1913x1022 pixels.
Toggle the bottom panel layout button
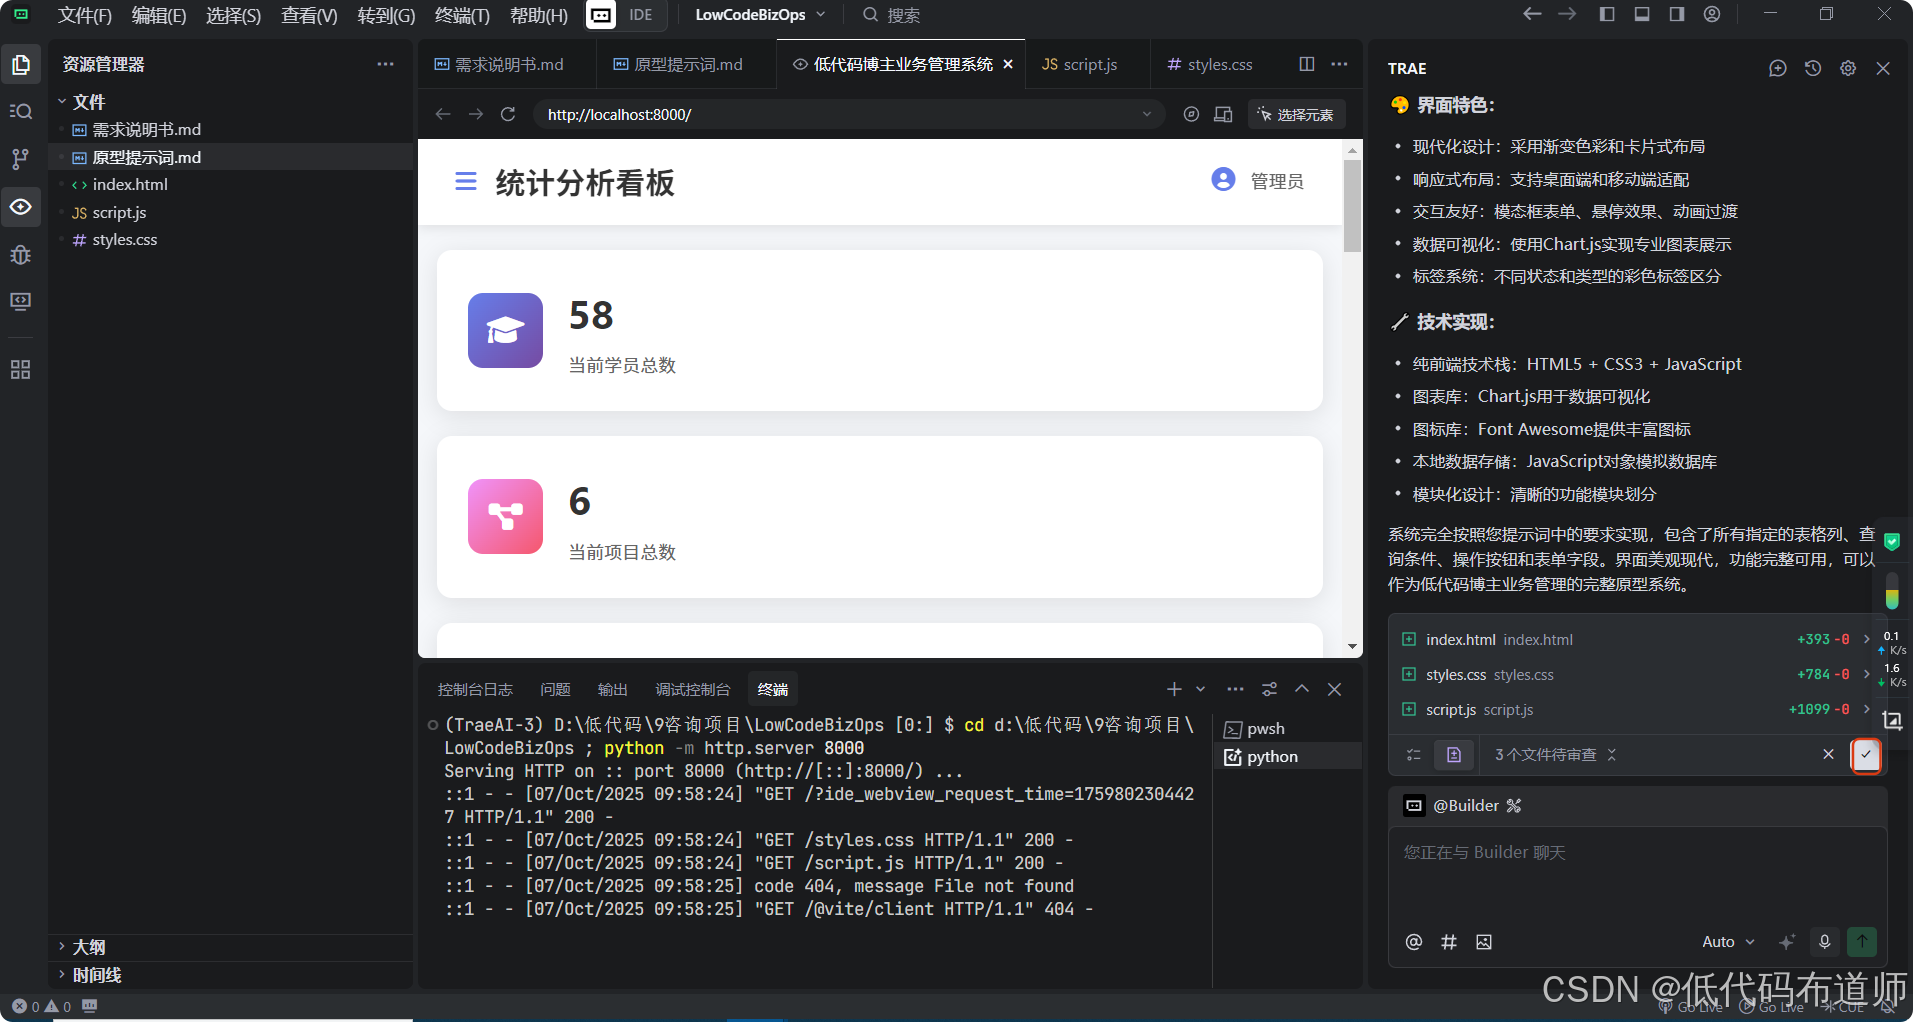tap(1642, 14)
